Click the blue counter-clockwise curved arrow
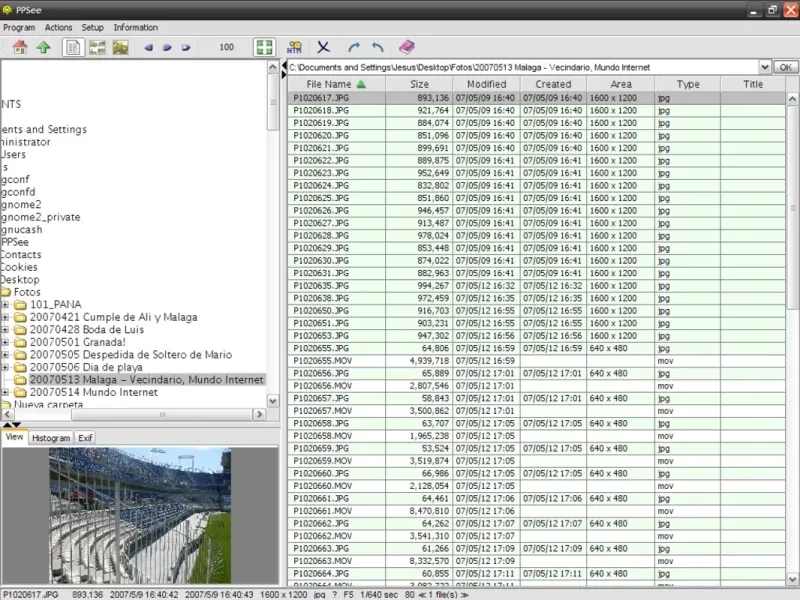The height and width of the screenshot is (600, 800). tap(378, 47)
